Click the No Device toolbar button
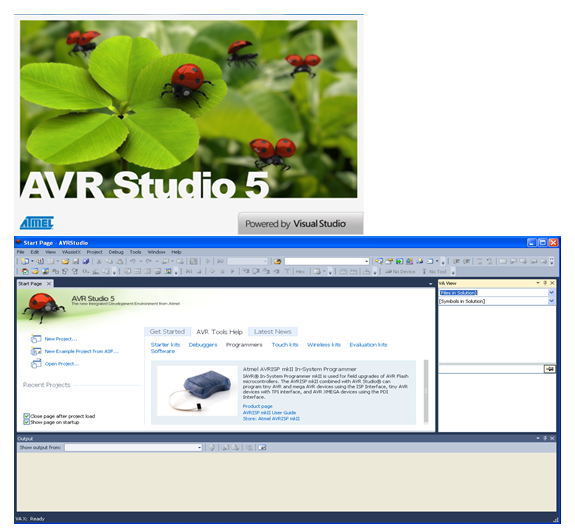This screenshot has width=575, height=530. pos(400,271)
